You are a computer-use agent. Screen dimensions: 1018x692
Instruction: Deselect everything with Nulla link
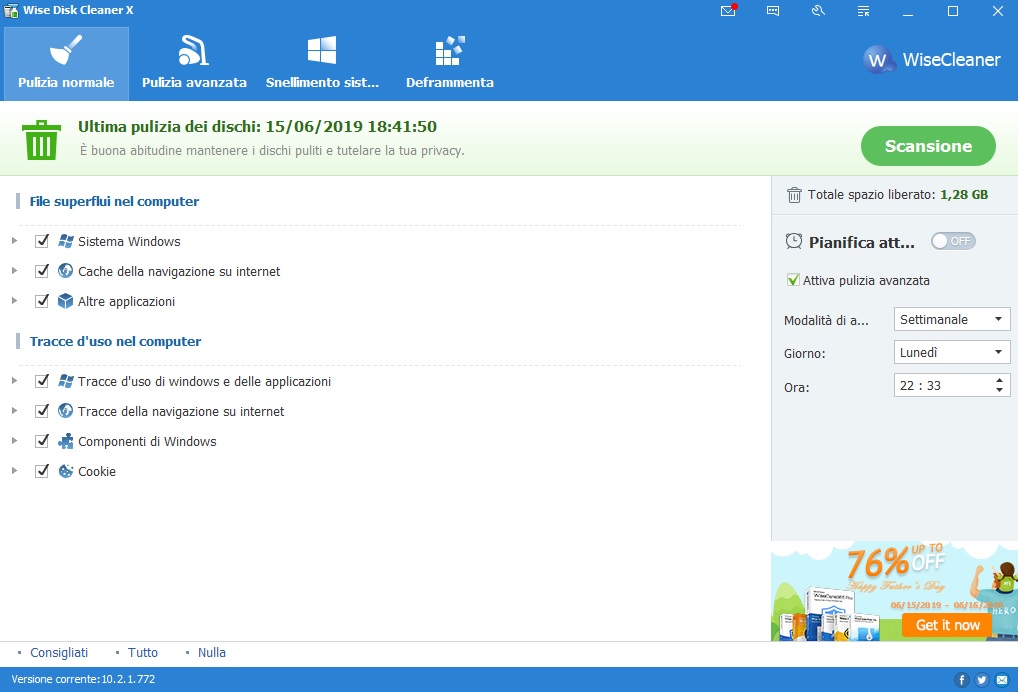click(x=212, y=652)
